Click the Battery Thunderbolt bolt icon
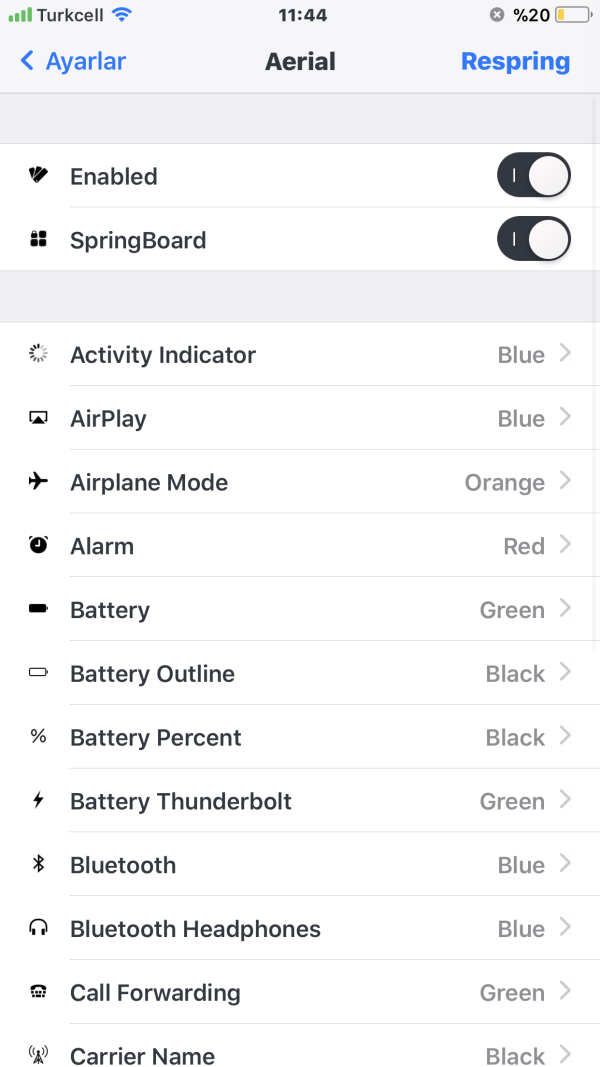This screenshot has width=600, height=1067. [38, 800]
